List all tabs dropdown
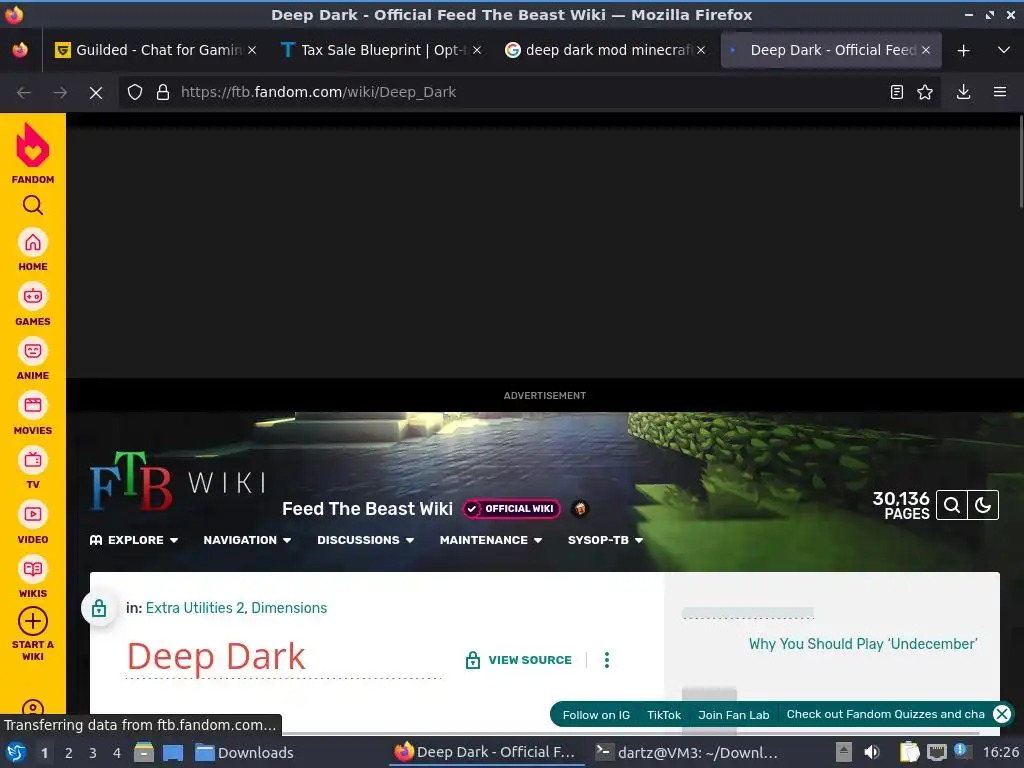 [1004, 50]
